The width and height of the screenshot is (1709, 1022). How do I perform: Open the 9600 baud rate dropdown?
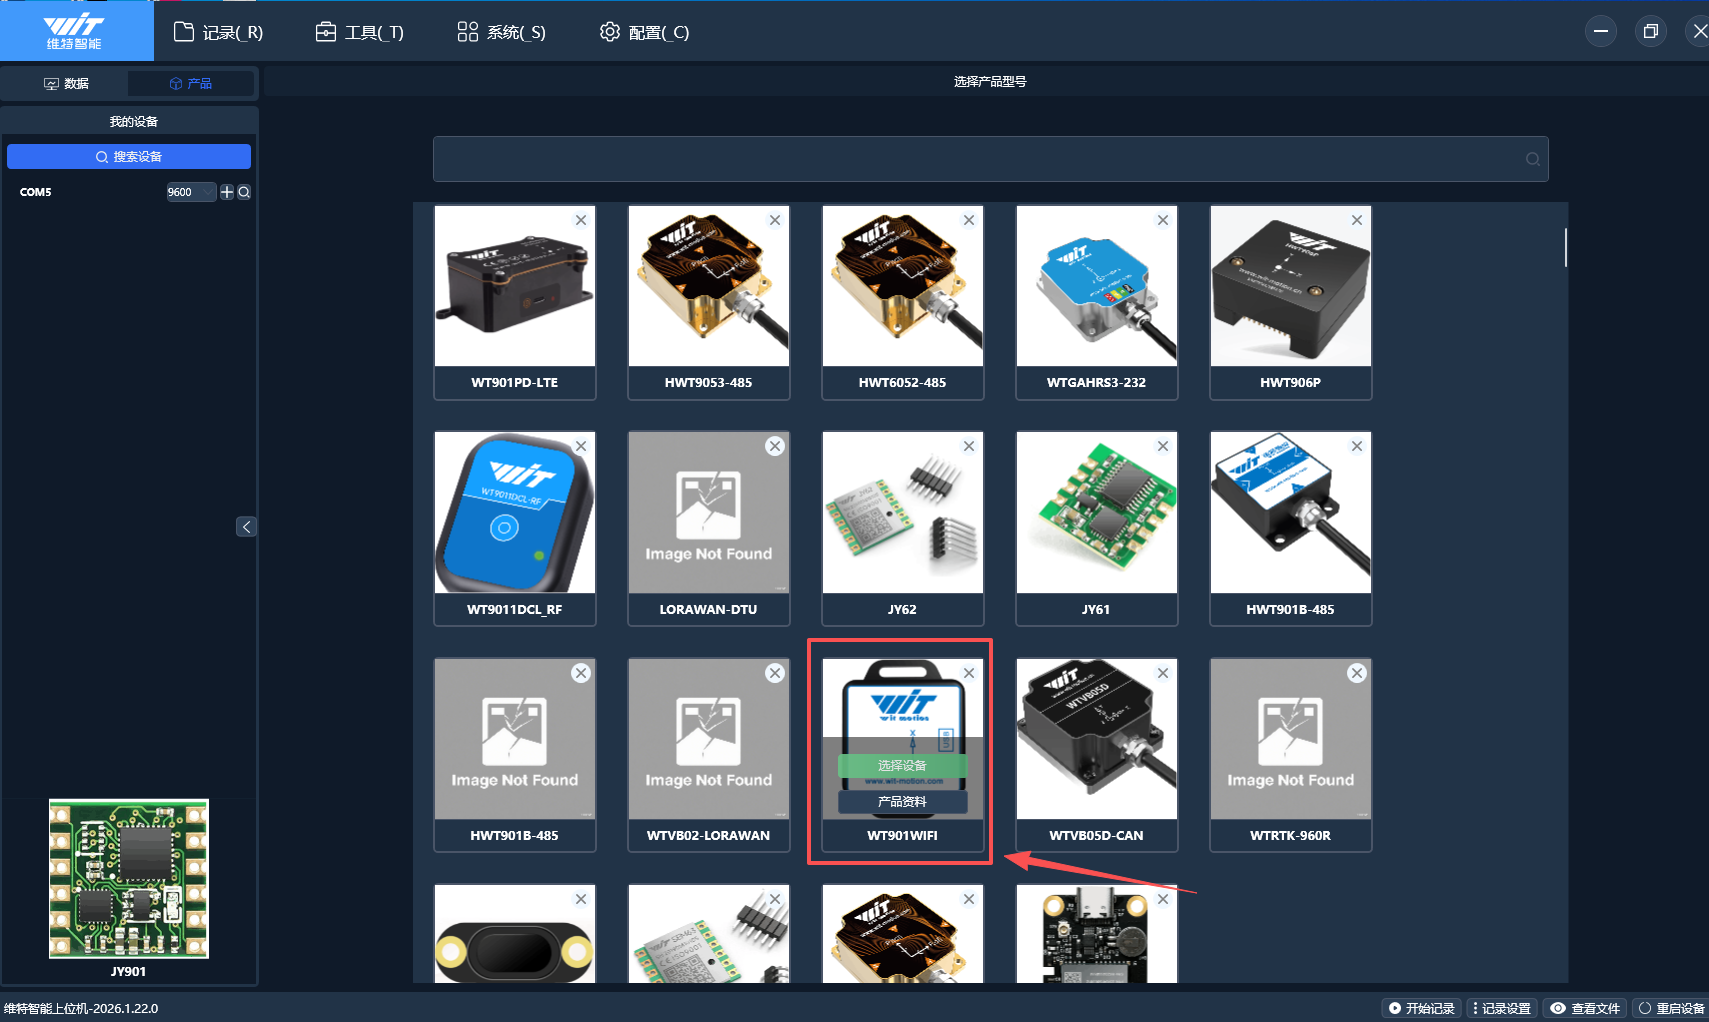coord(191,192)
